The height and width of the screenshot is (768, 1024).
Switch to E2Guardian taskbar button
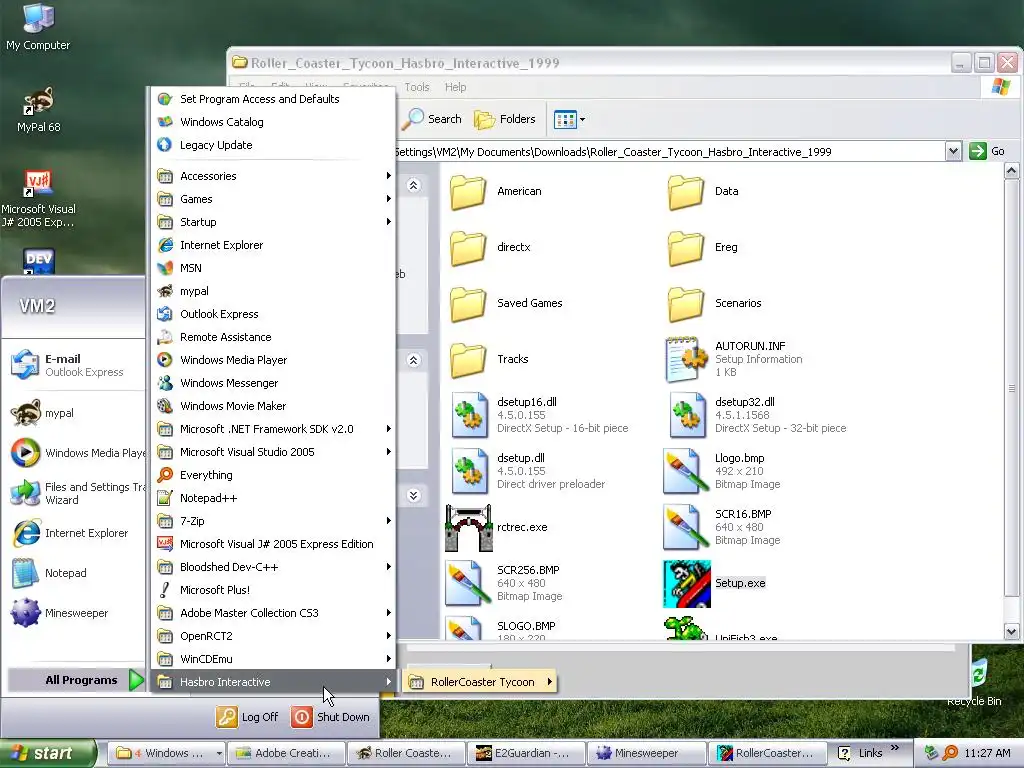526,753
